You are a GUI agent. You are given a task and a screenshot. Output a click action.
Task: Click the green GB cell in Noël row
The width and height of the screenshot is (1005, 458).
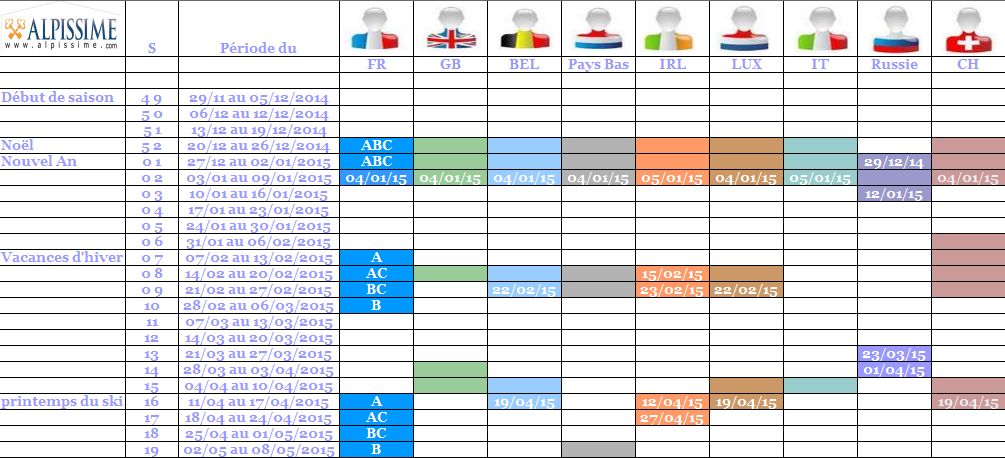(x=451, y=145)
